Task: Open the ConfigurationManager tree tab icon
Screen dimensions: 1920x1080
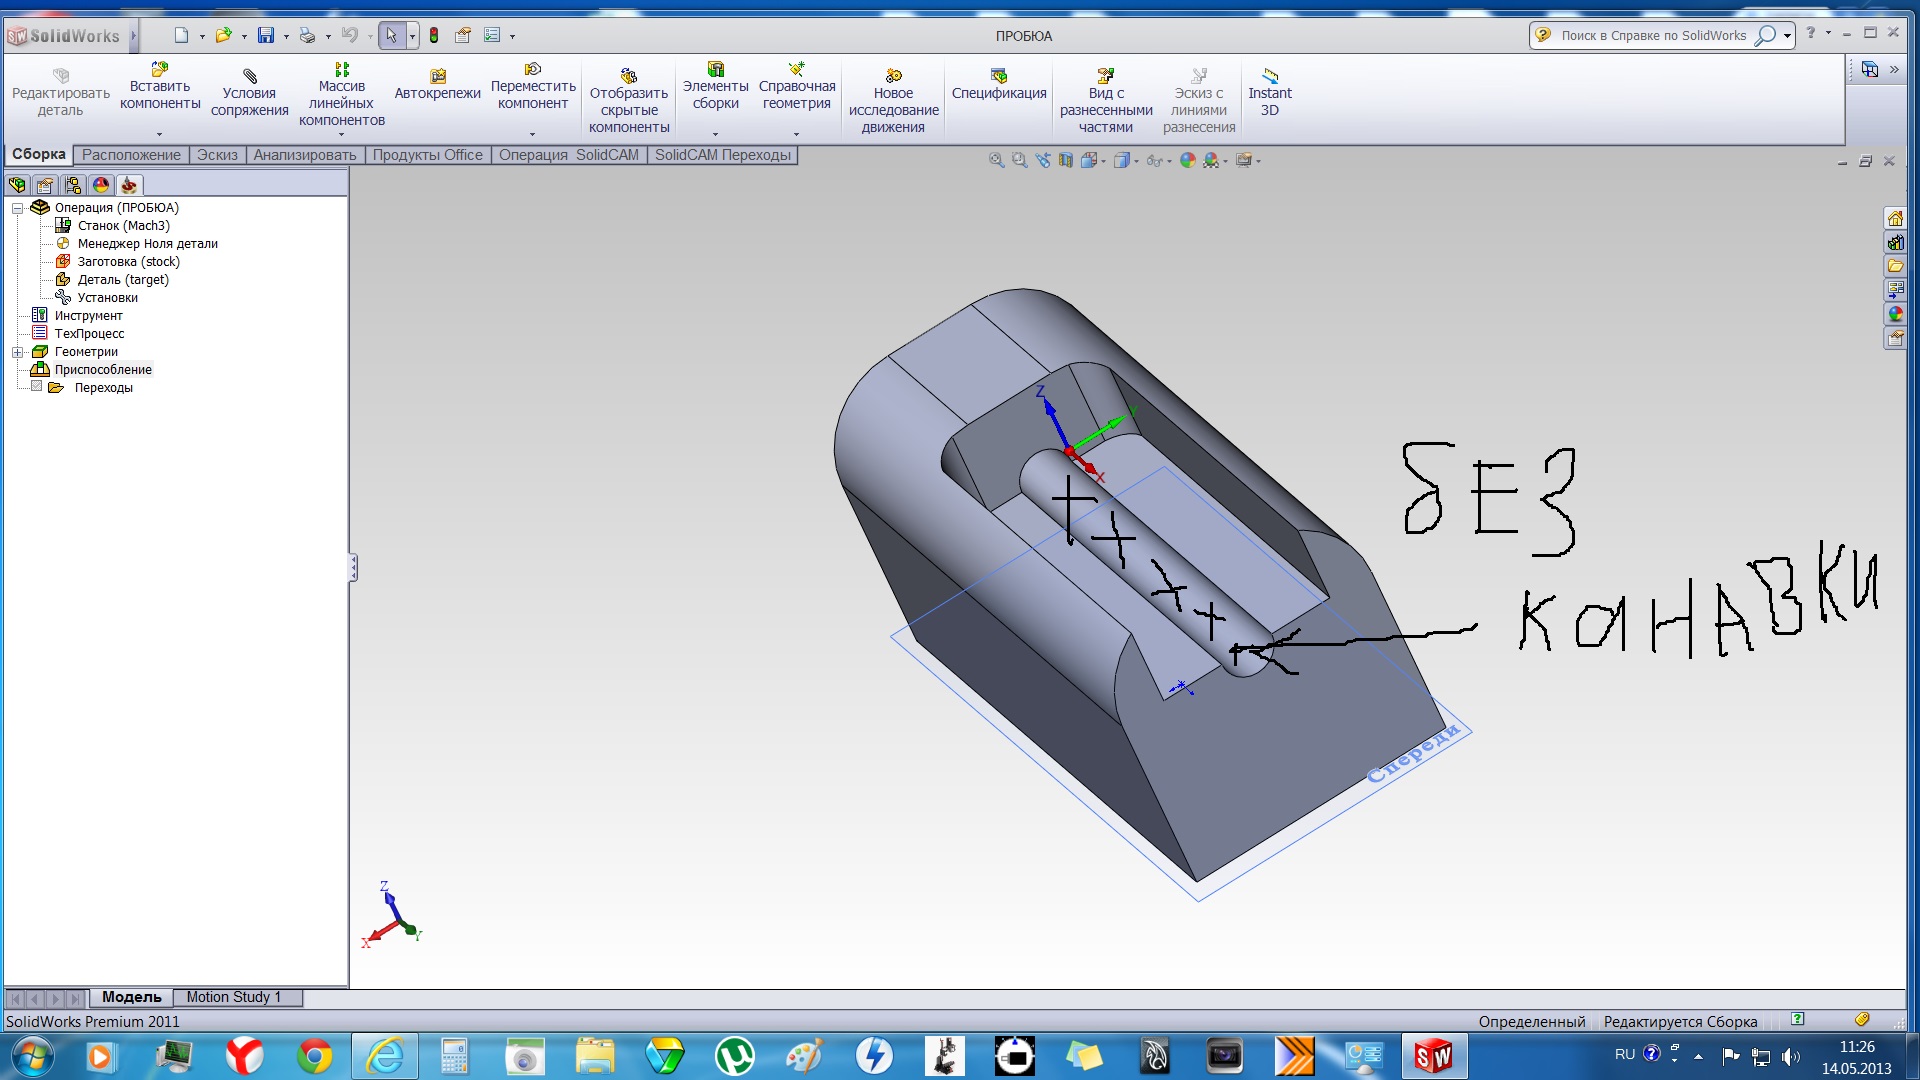Action: point(73,186)
